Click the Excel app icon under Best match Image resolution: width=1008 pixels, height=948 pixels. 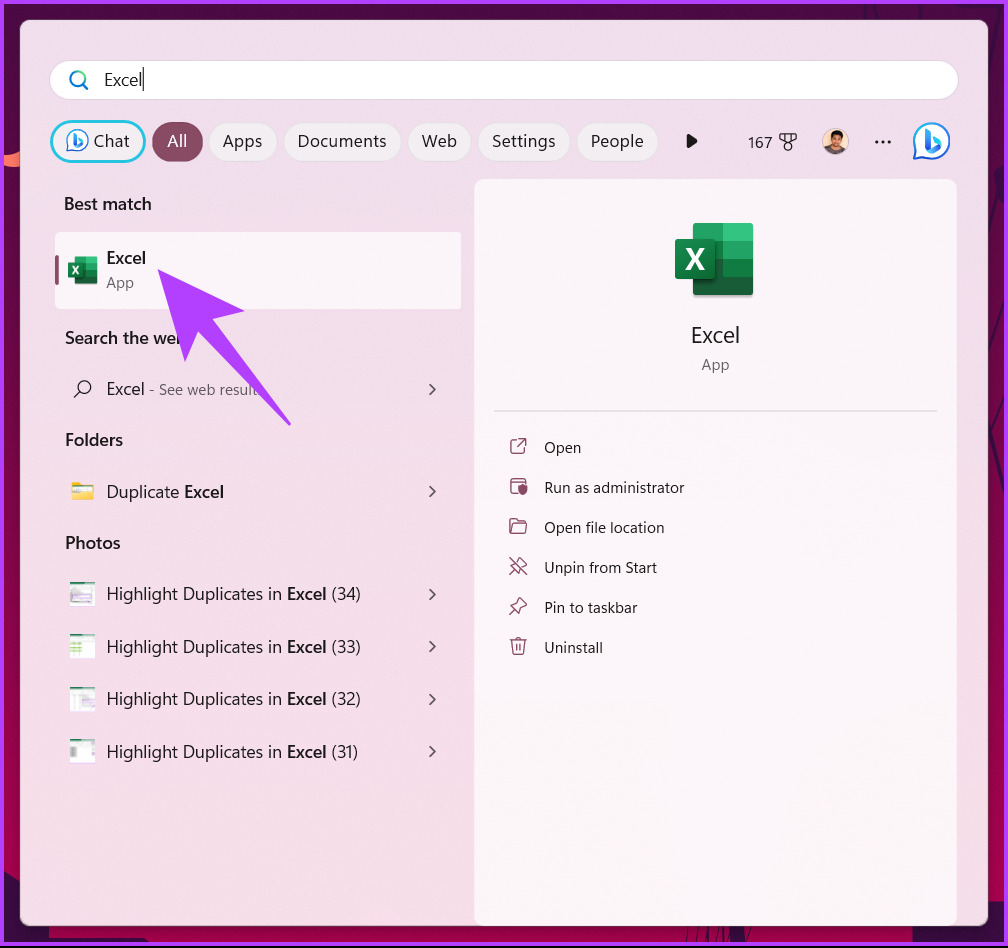82,270
